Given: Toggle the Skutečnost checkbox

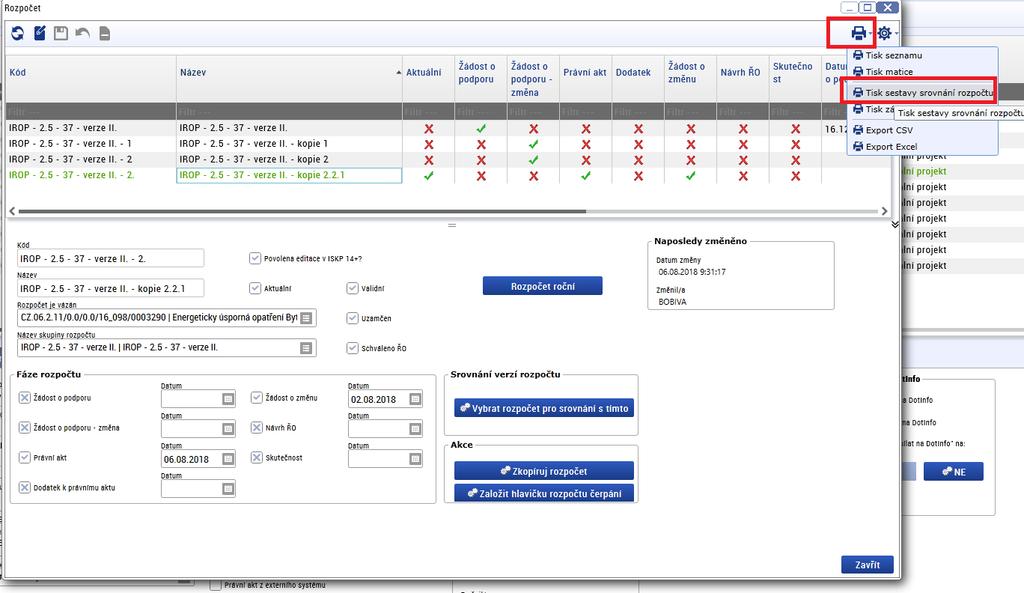Looking at the screenshot, I should coord(257,458).
